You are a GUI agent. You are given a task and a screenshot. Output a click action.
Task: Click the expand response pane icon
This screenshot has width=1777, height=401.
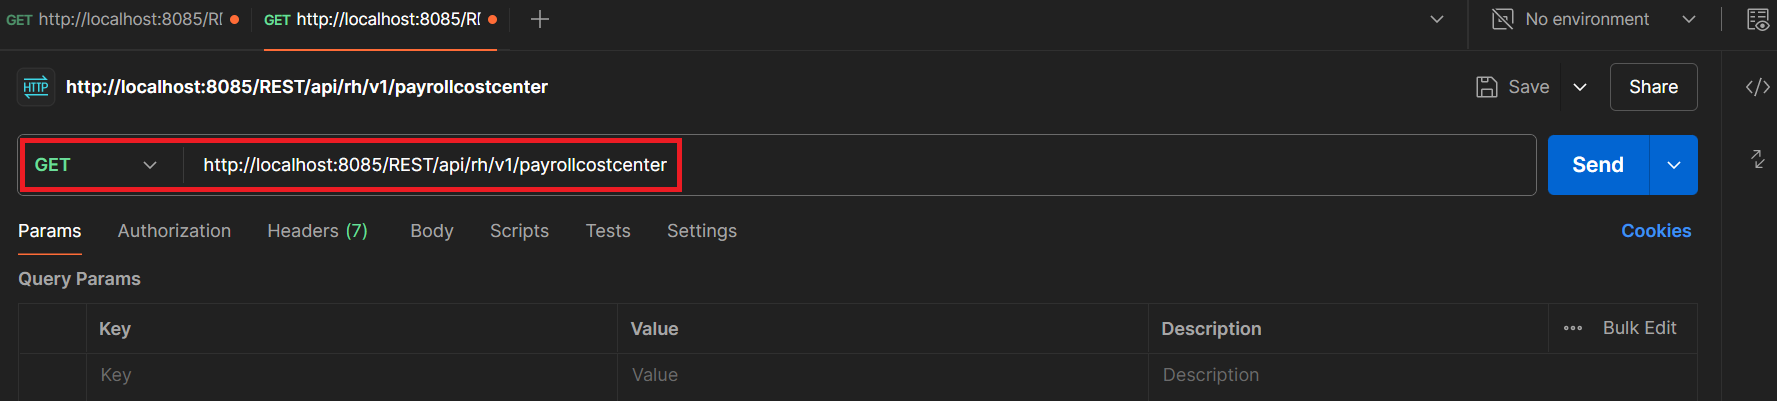[x=1757, y=159]
